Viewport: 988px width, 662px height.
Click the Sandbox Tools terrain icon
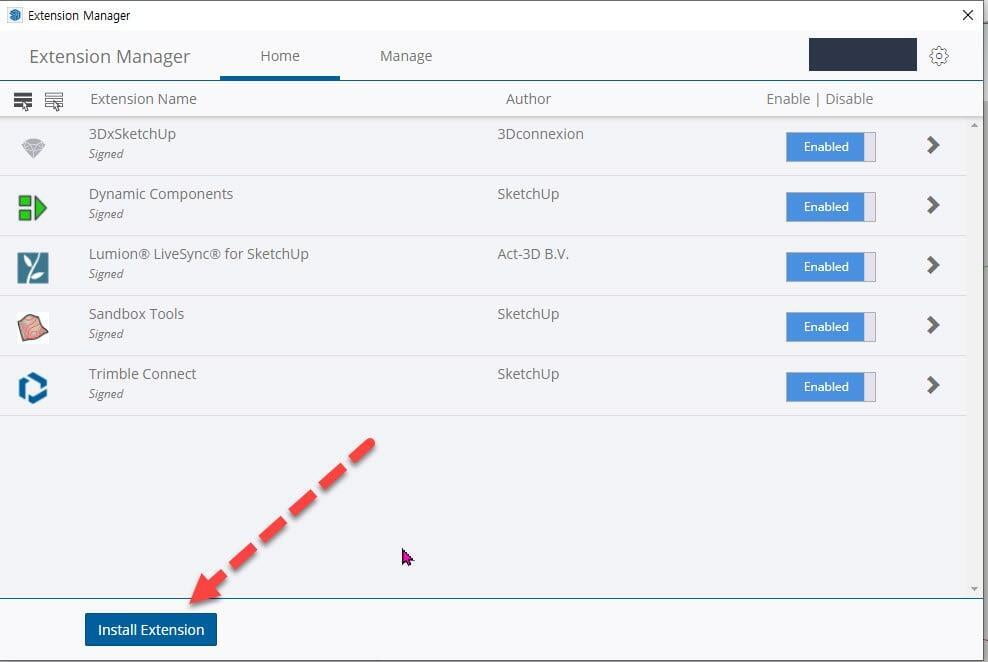tap(33, 328)
